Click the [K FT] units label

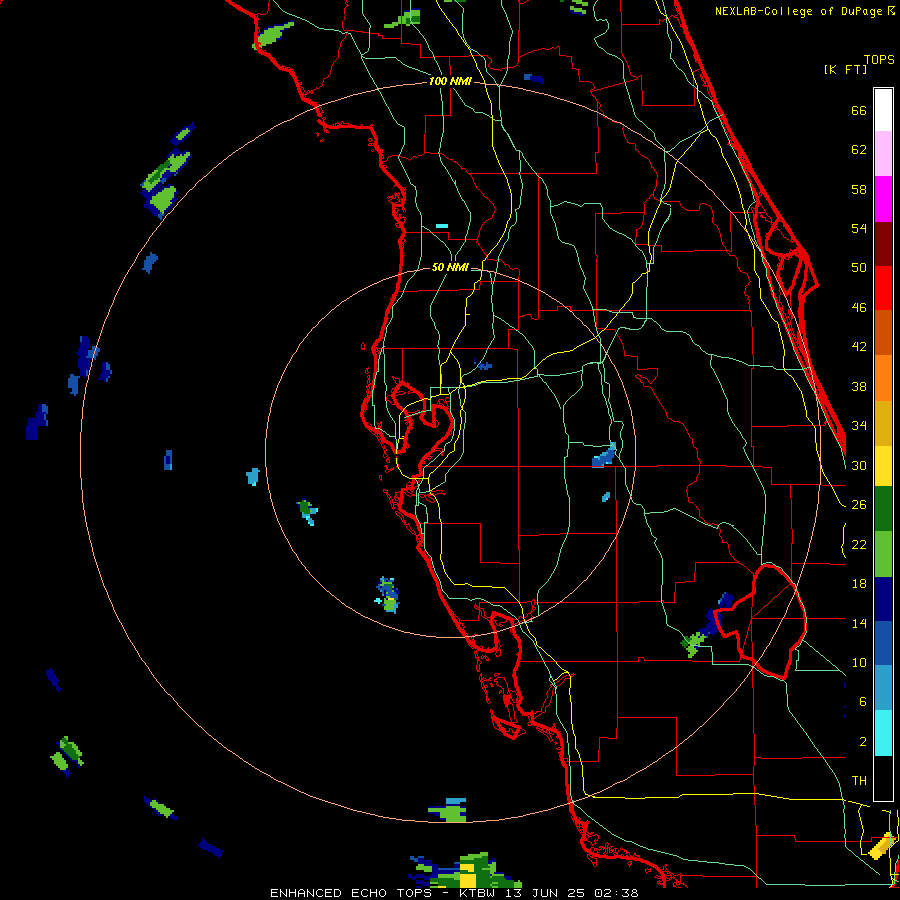[845, 70]
